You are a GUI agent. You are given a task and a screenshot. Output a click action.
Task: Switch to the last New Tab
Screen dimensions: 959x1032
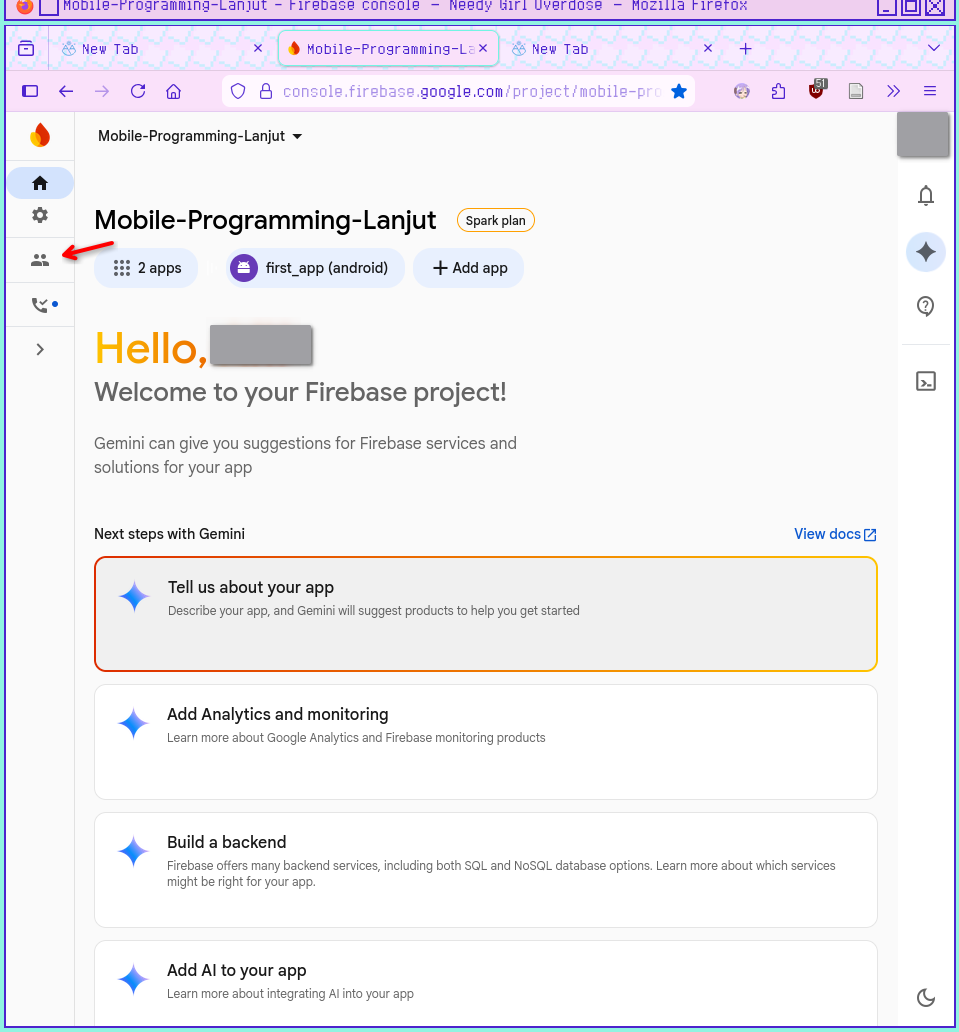pos(600,49)
